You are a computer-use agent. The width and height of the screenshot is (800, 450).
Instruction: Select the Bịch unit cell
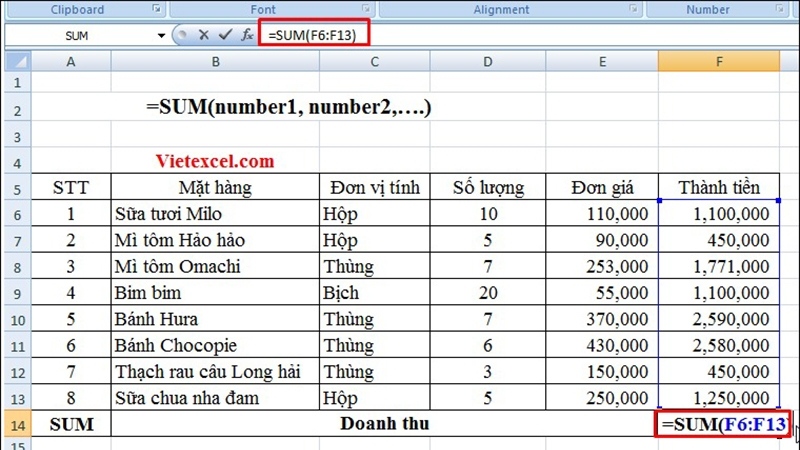[374, 292]
